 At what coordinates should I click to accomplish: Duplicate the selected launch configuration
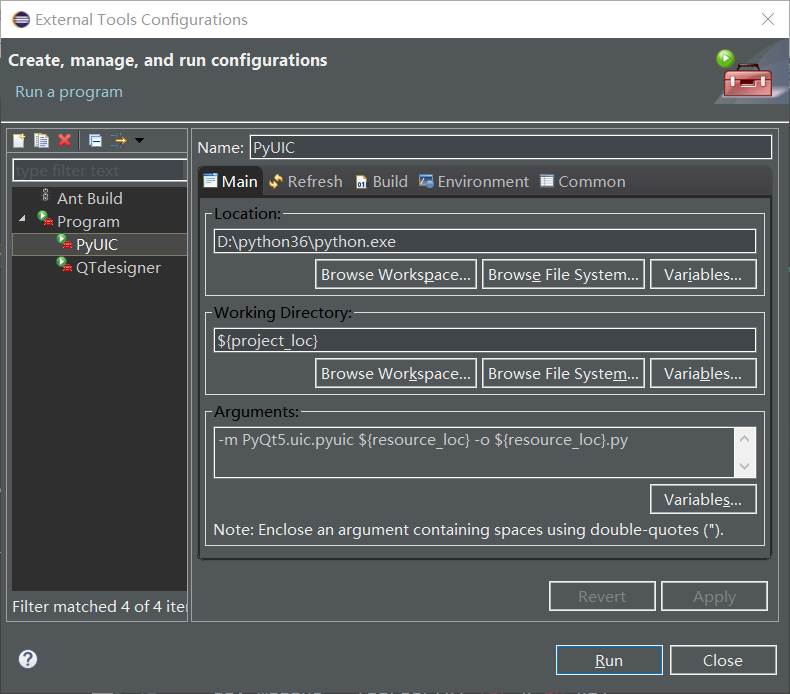(41, 140)
